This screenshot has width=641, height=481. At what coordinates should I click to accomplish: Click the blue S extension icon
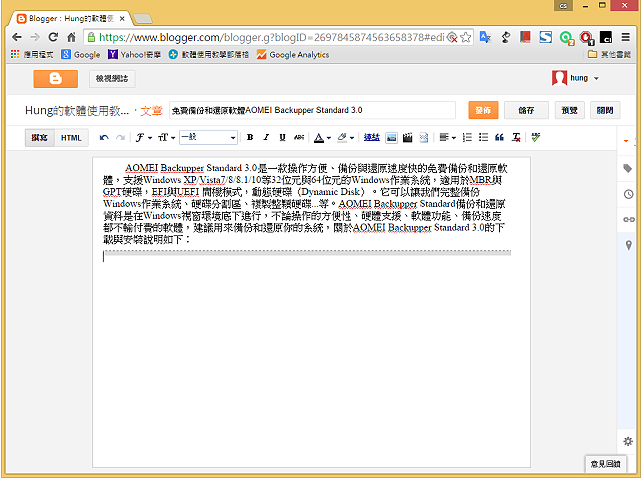[545, 37]
